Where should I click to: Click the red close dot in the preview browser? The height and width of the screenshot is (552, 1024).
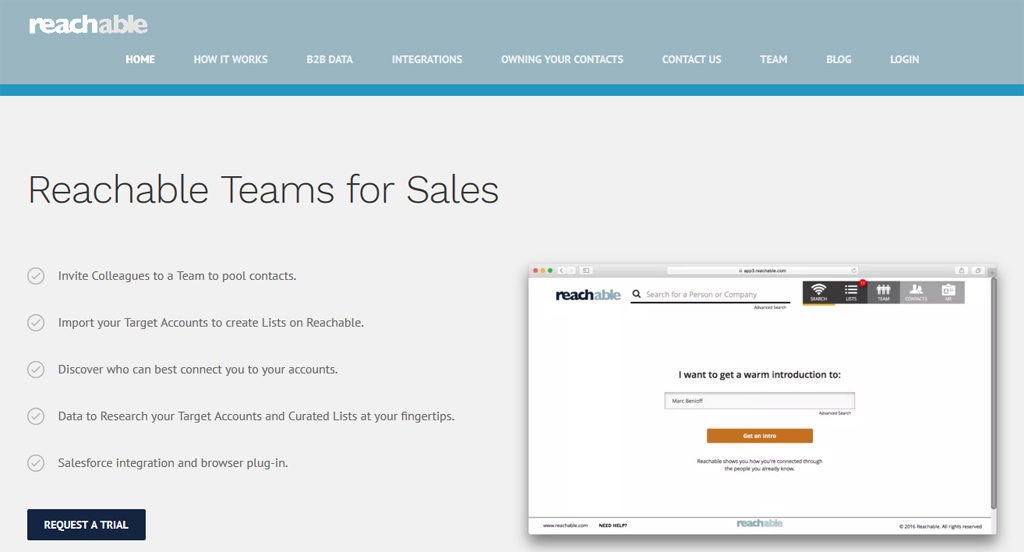tap(536, 270)
